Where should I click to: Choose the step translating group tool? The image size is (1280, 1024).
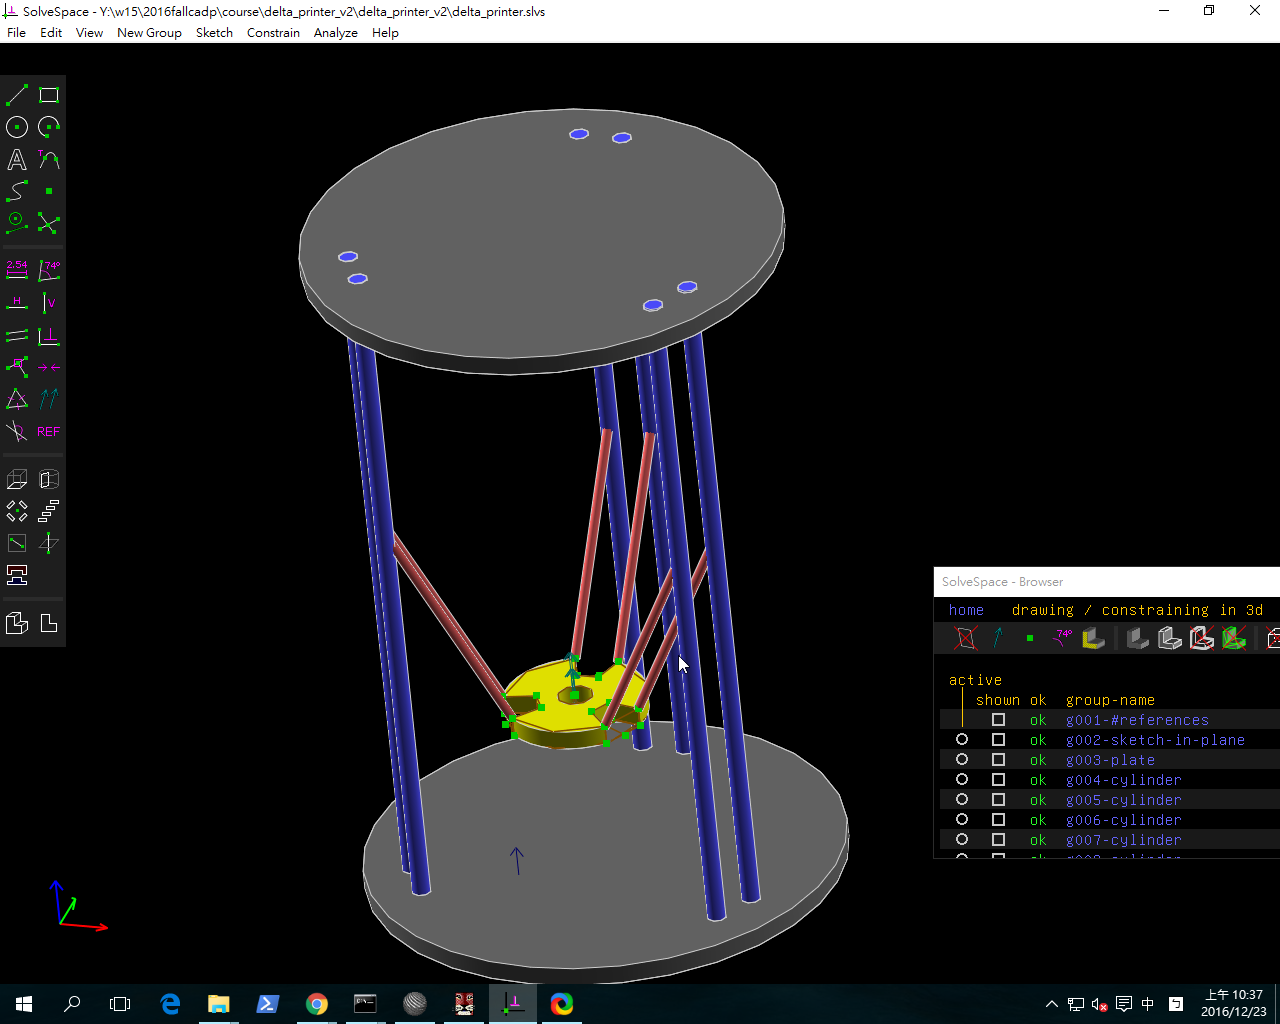click(x=48, y=512)
